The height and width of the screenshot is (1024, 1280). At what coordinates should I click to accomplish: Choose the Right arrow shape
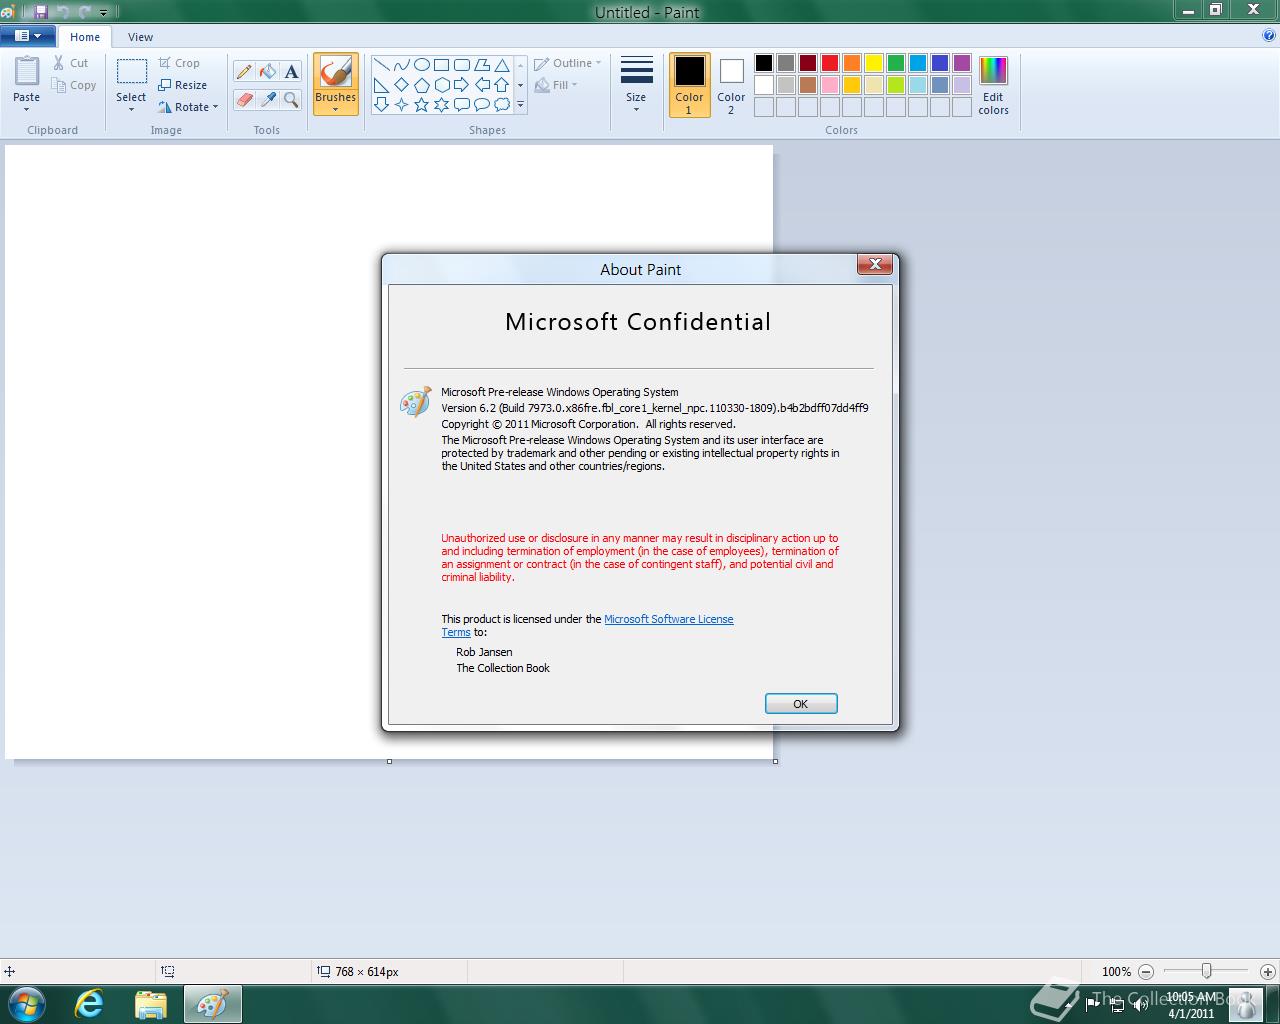(462, 85)
